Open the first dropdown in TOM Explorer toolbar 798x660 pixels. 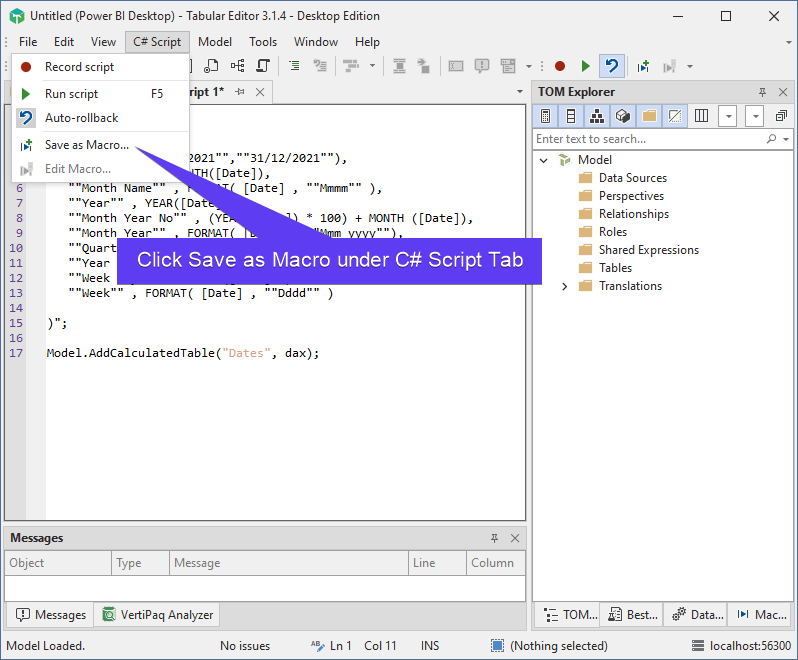(728, 116)
